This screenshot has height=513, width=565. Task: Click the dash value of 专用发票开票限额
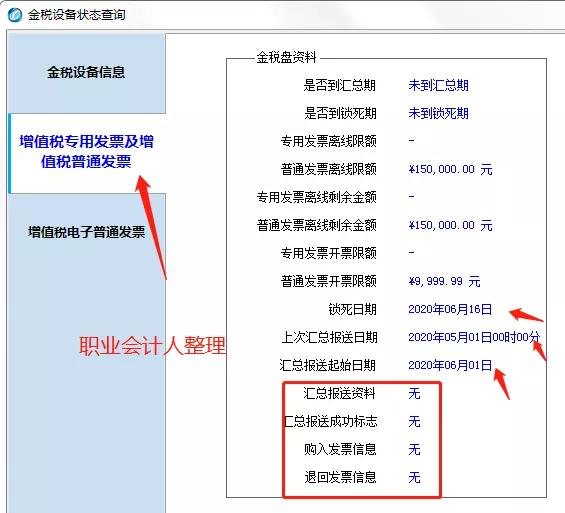pos(411,253)
